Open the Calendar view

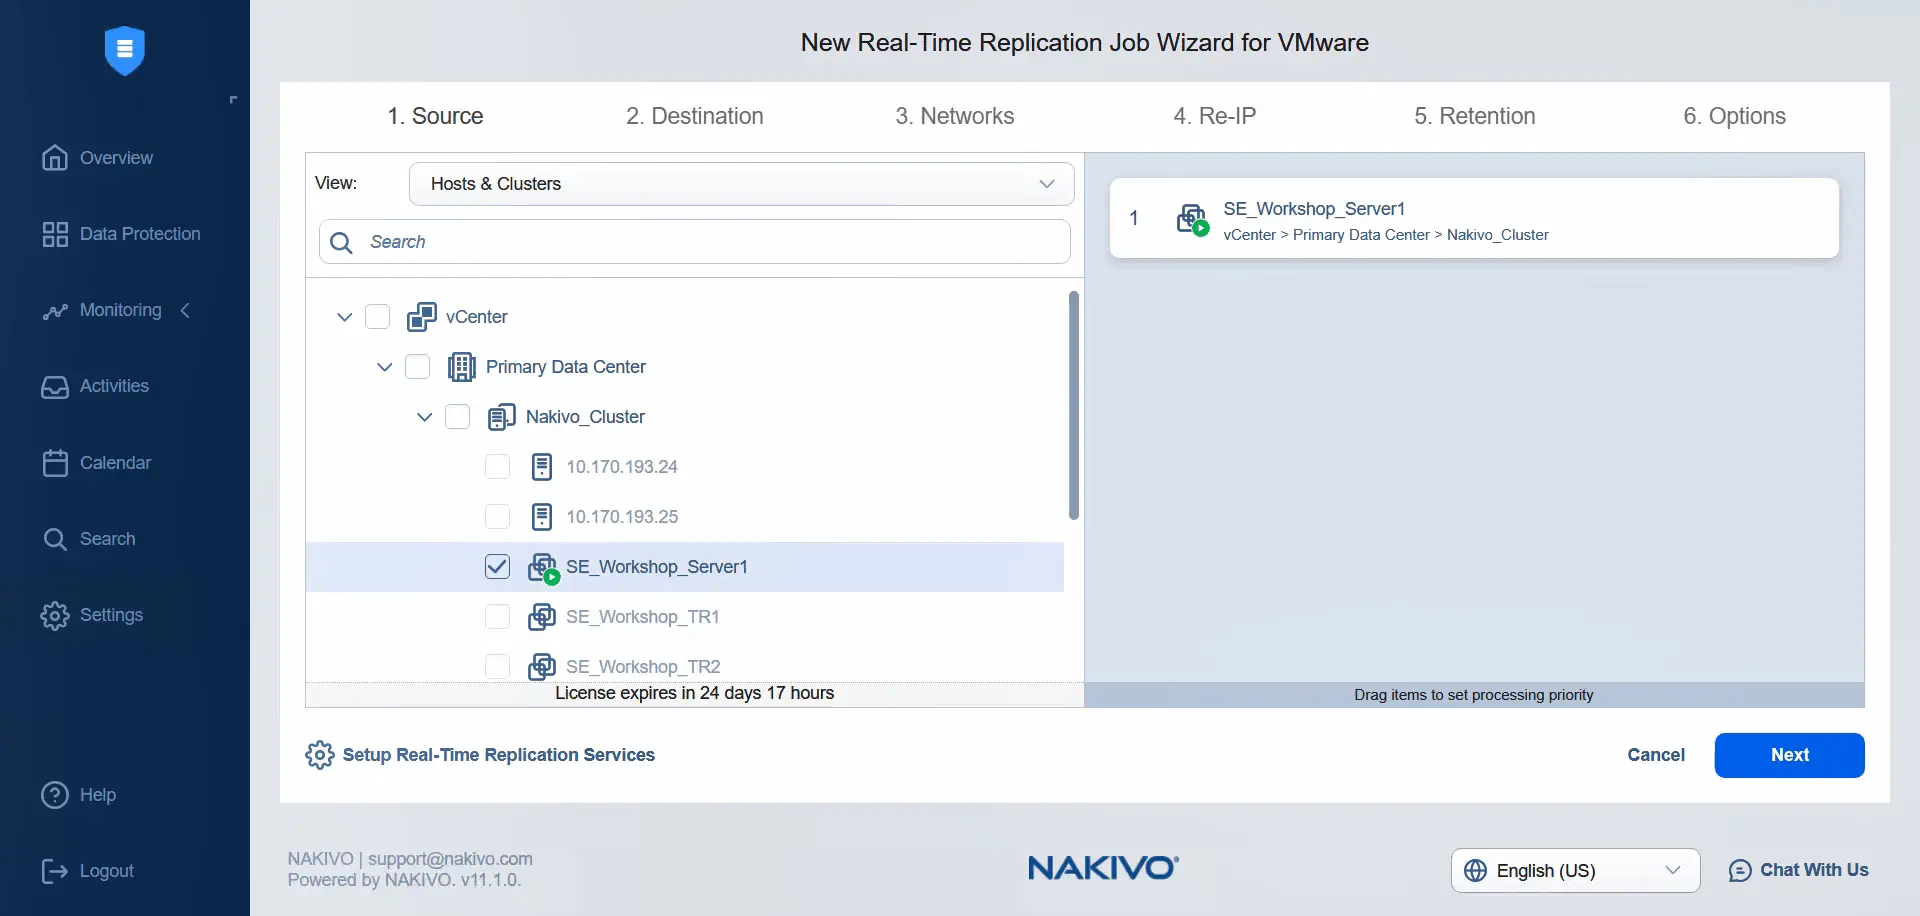point(117,462)
